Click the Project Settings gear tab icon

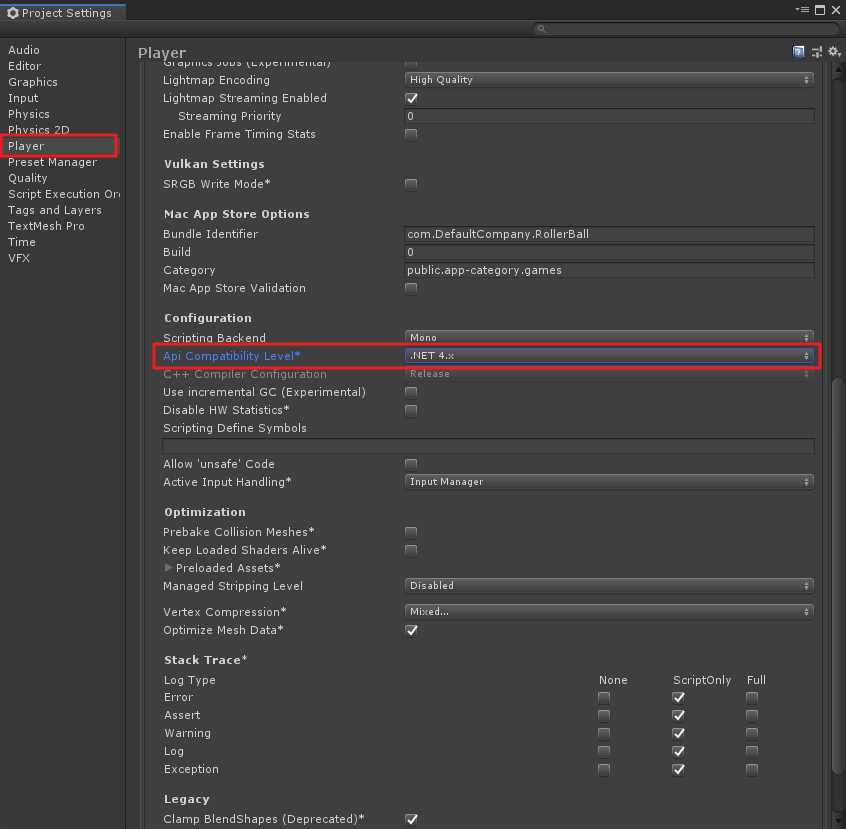[x=13, y=13]
